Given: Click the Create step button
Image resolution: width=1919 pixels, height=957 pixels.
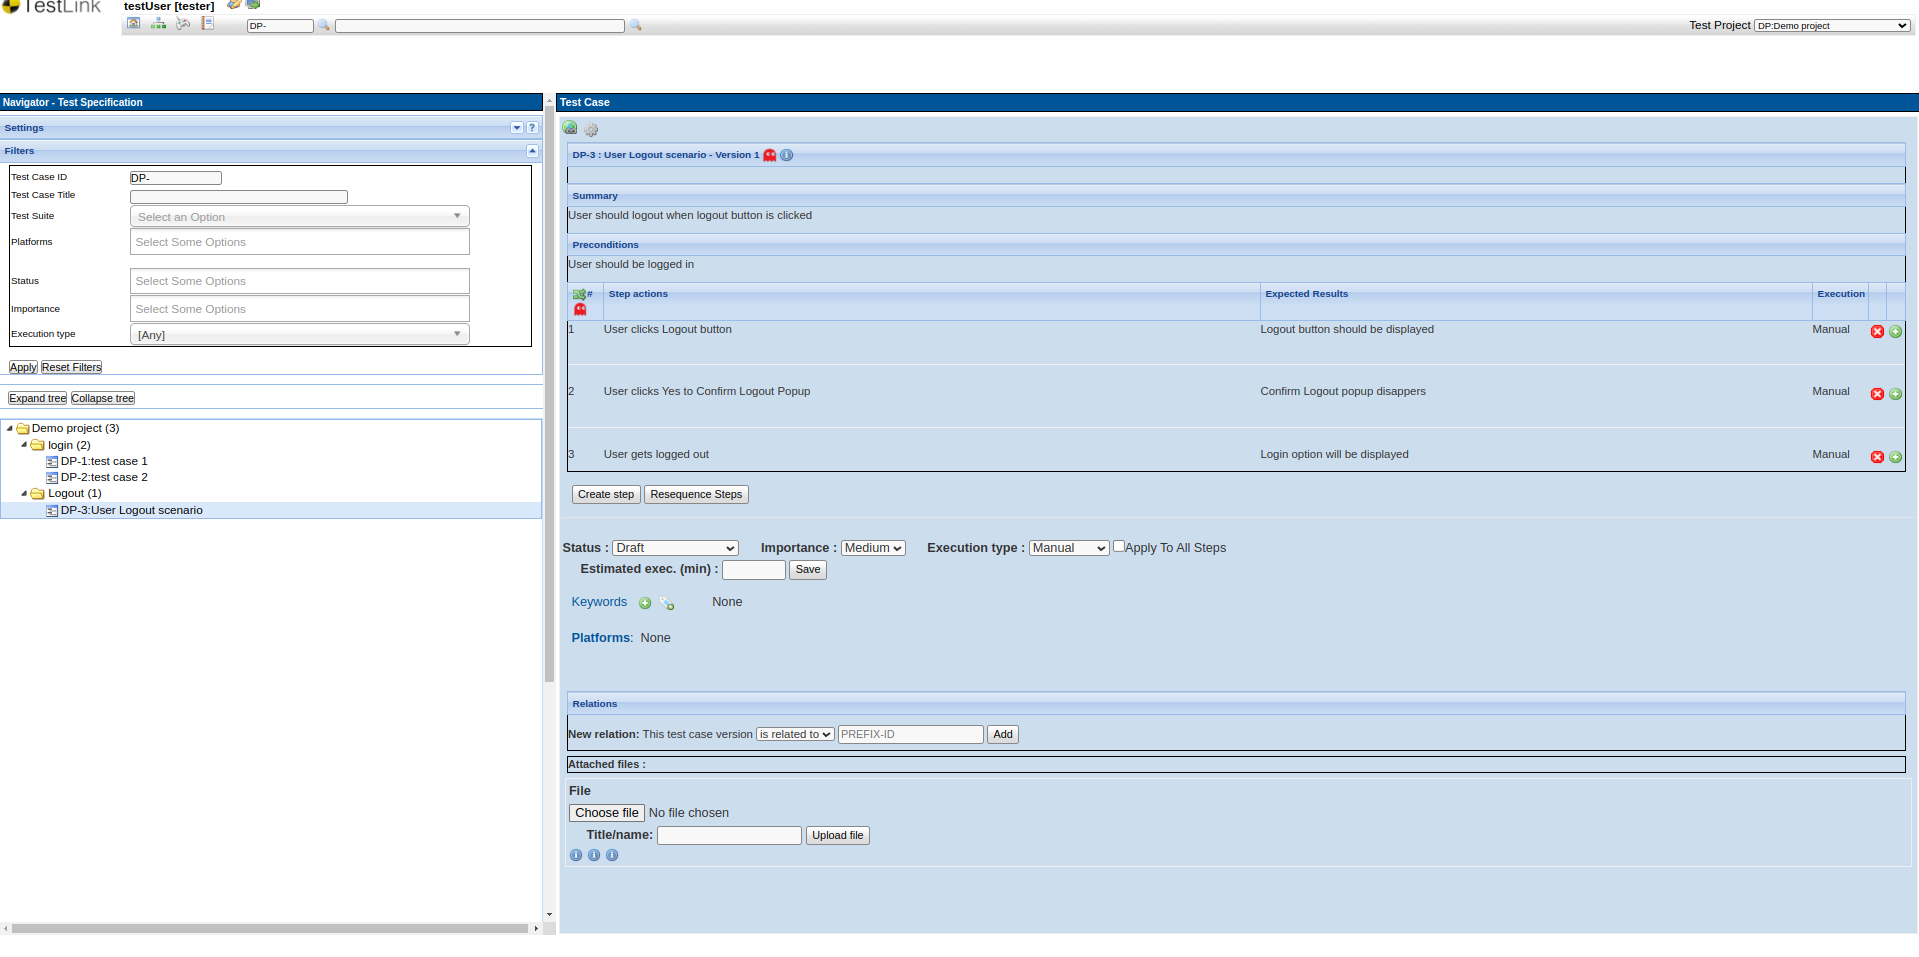Looking at the screenshot, I should pyautogui.click(x=605, y=494).
